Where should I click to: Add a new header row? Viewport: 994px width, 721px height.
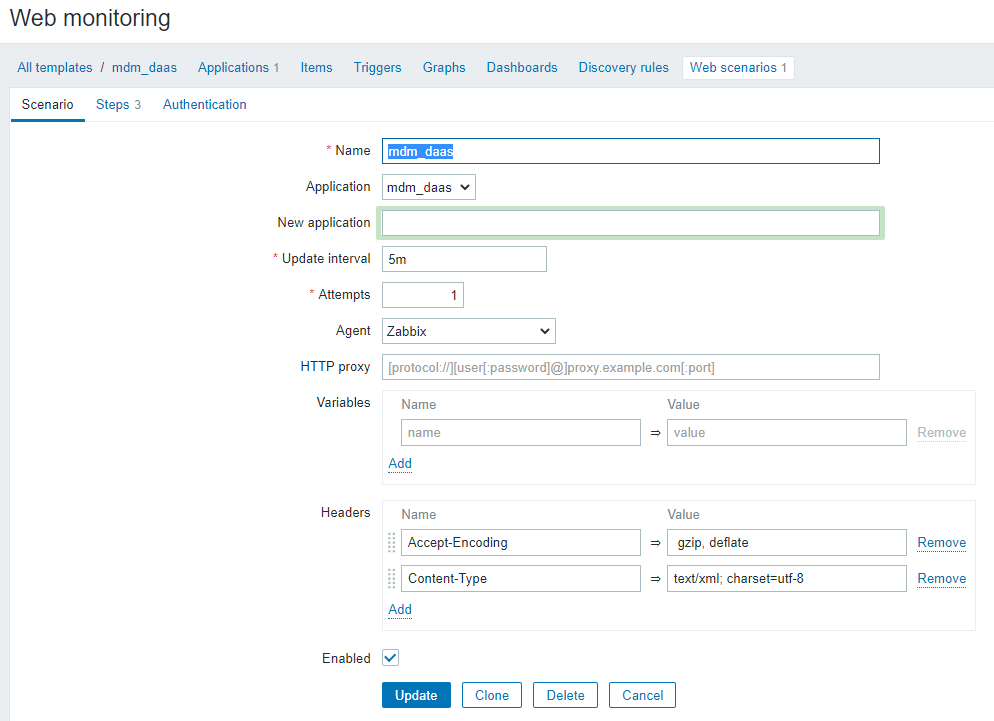click(400, 609)
